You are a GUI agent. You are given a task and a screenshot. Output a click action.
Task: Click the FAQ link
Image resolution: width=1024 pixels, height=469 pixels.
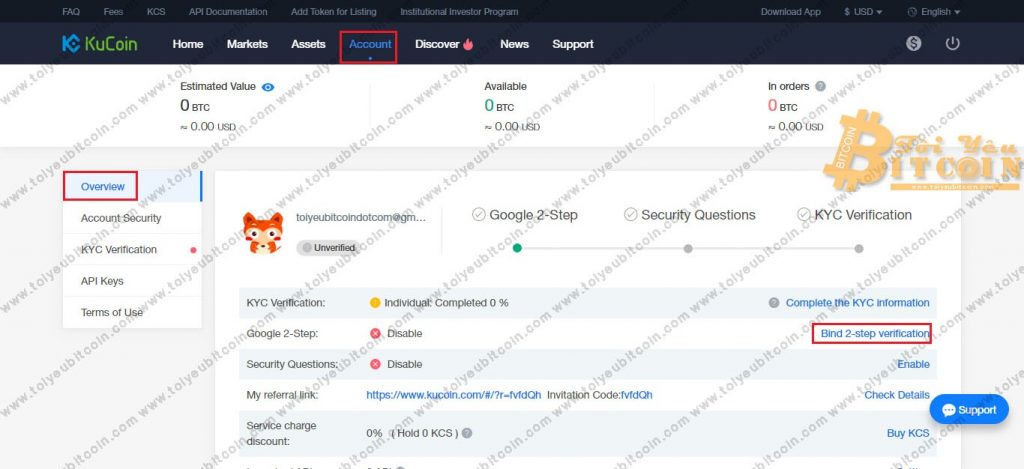[x=71, y=12]
